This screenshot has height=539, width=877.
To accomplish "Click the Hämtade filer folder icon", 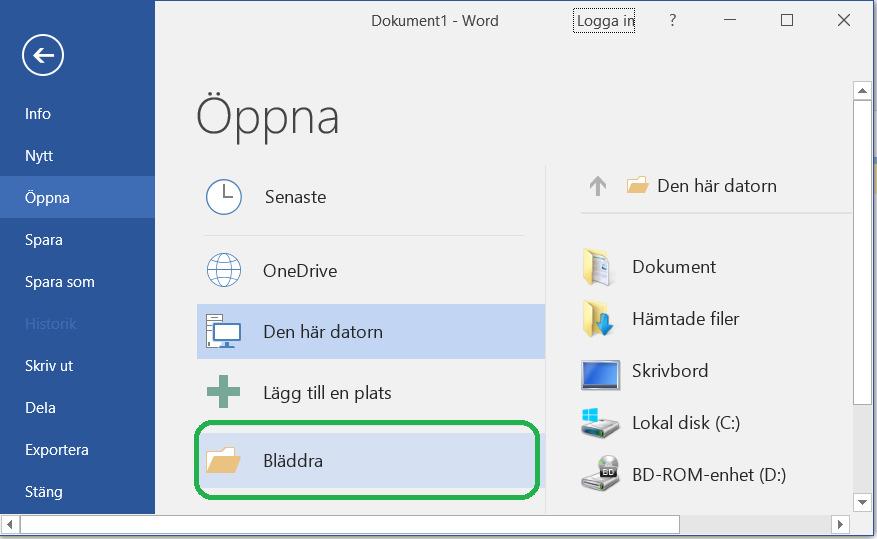I will pyautogui.click(x=598, y=319).
